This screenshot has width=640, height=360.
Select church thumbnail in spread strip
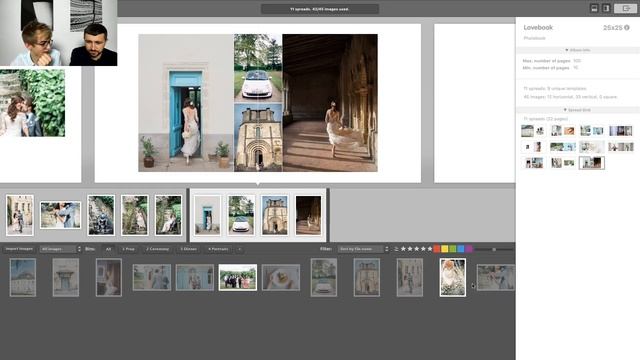pos(274,215)
